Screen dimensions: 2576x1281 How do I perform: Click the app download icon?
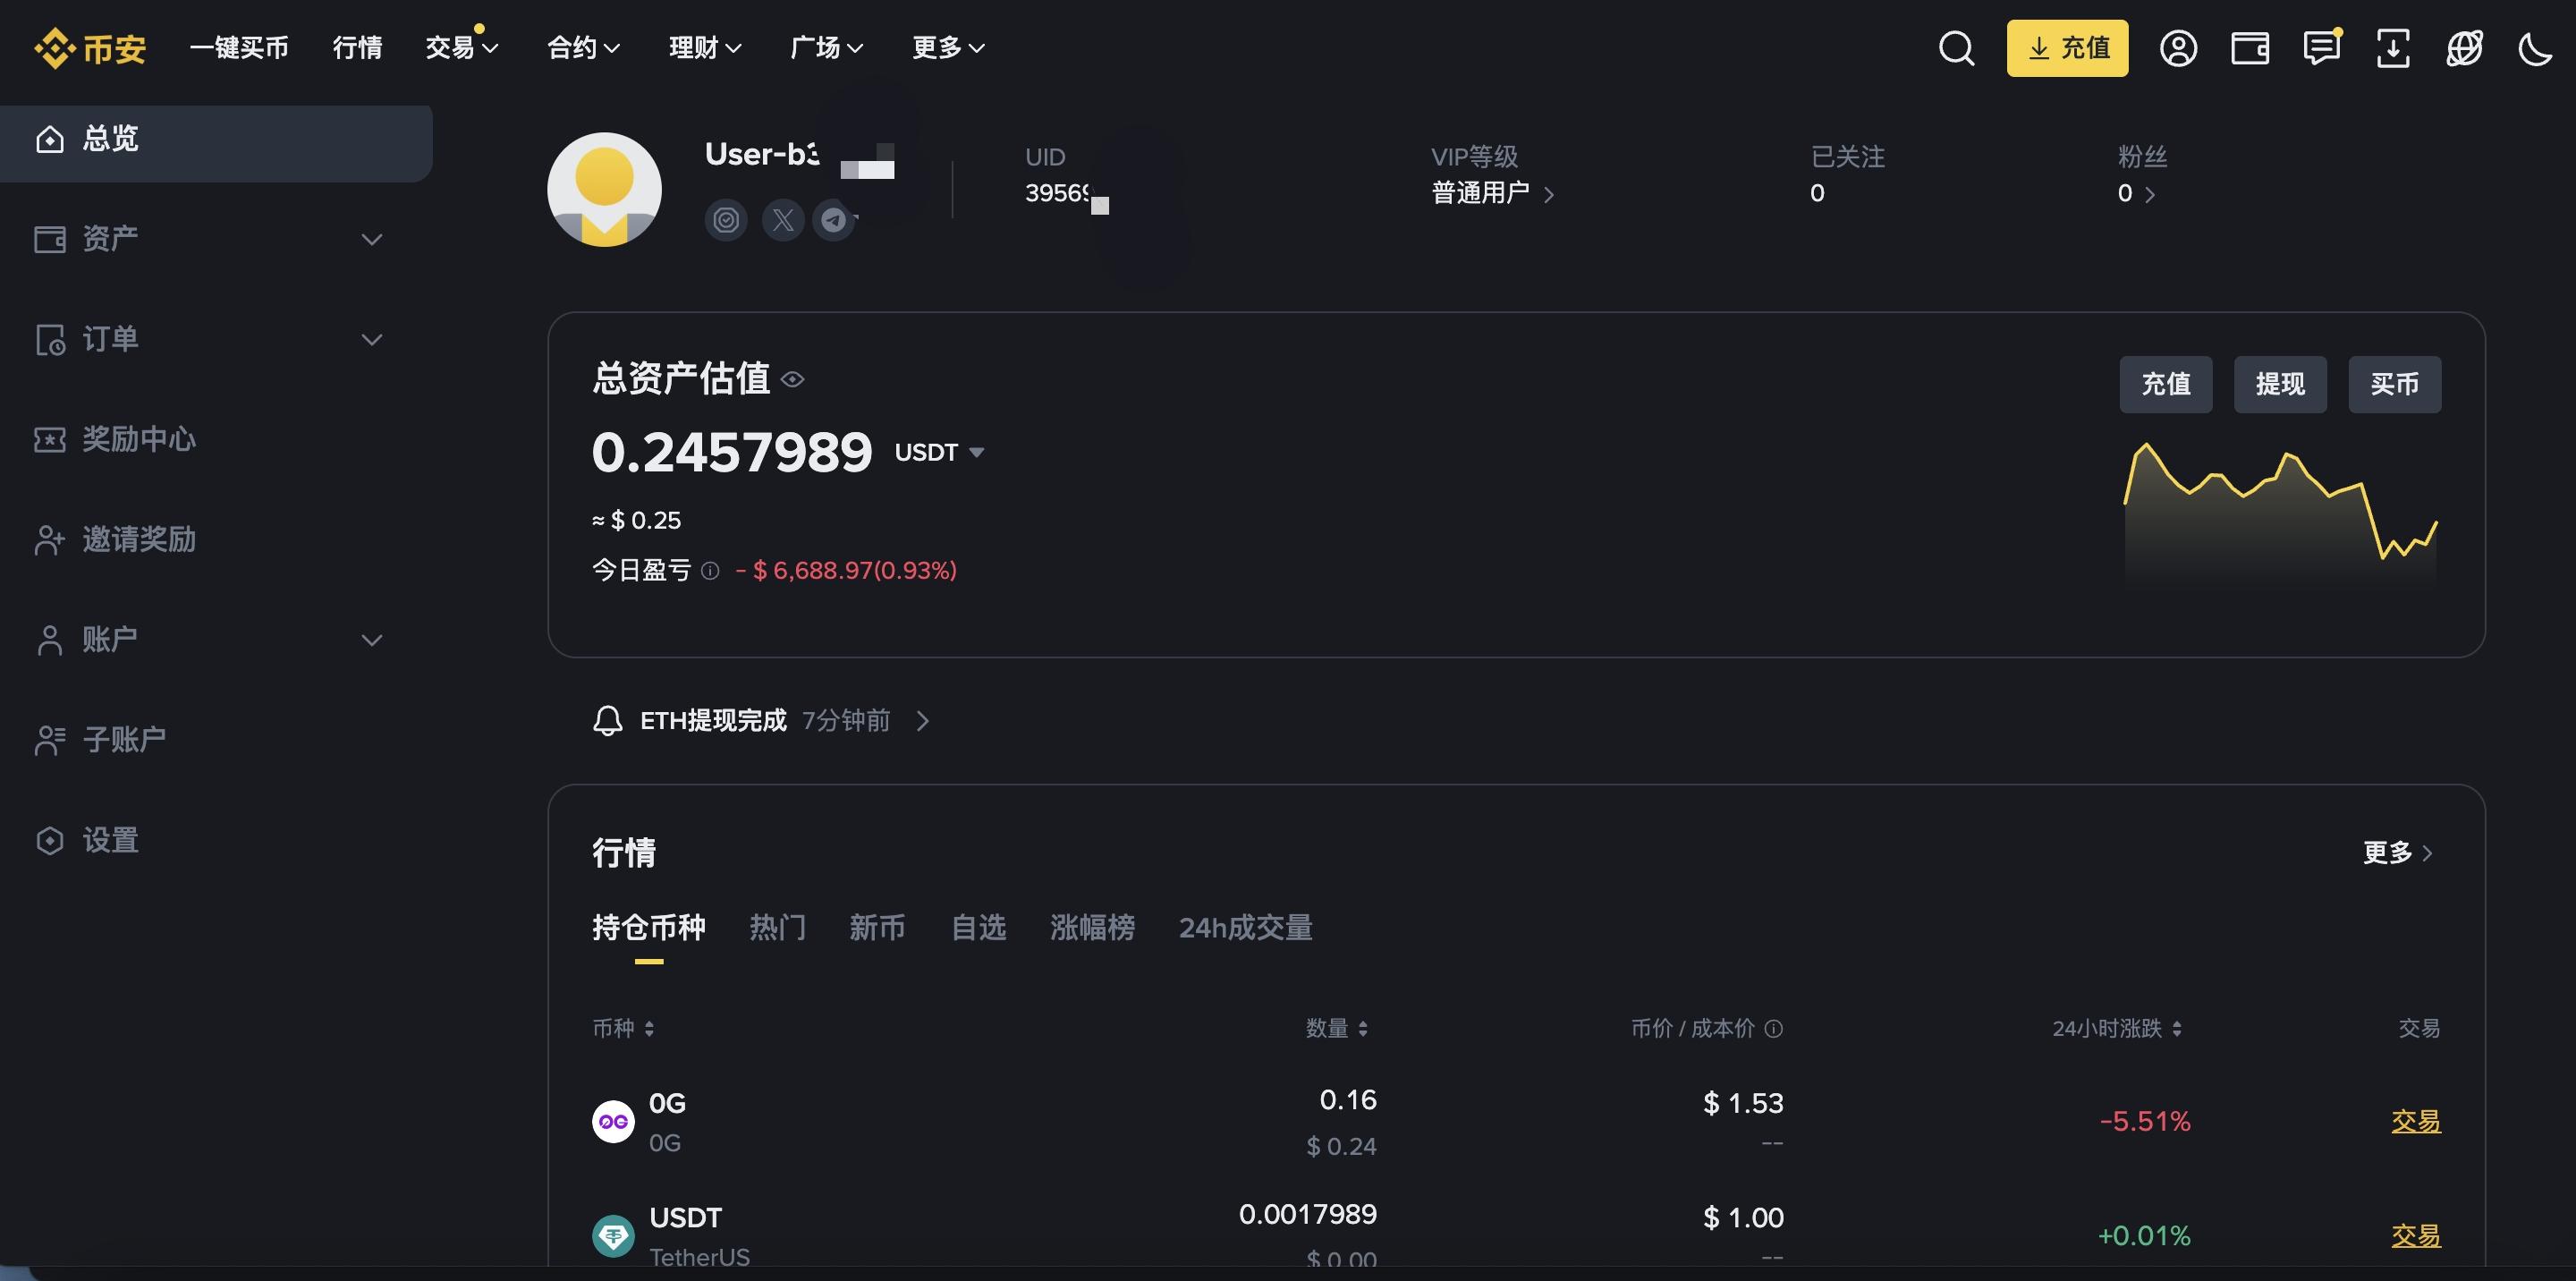point(2392,48)
